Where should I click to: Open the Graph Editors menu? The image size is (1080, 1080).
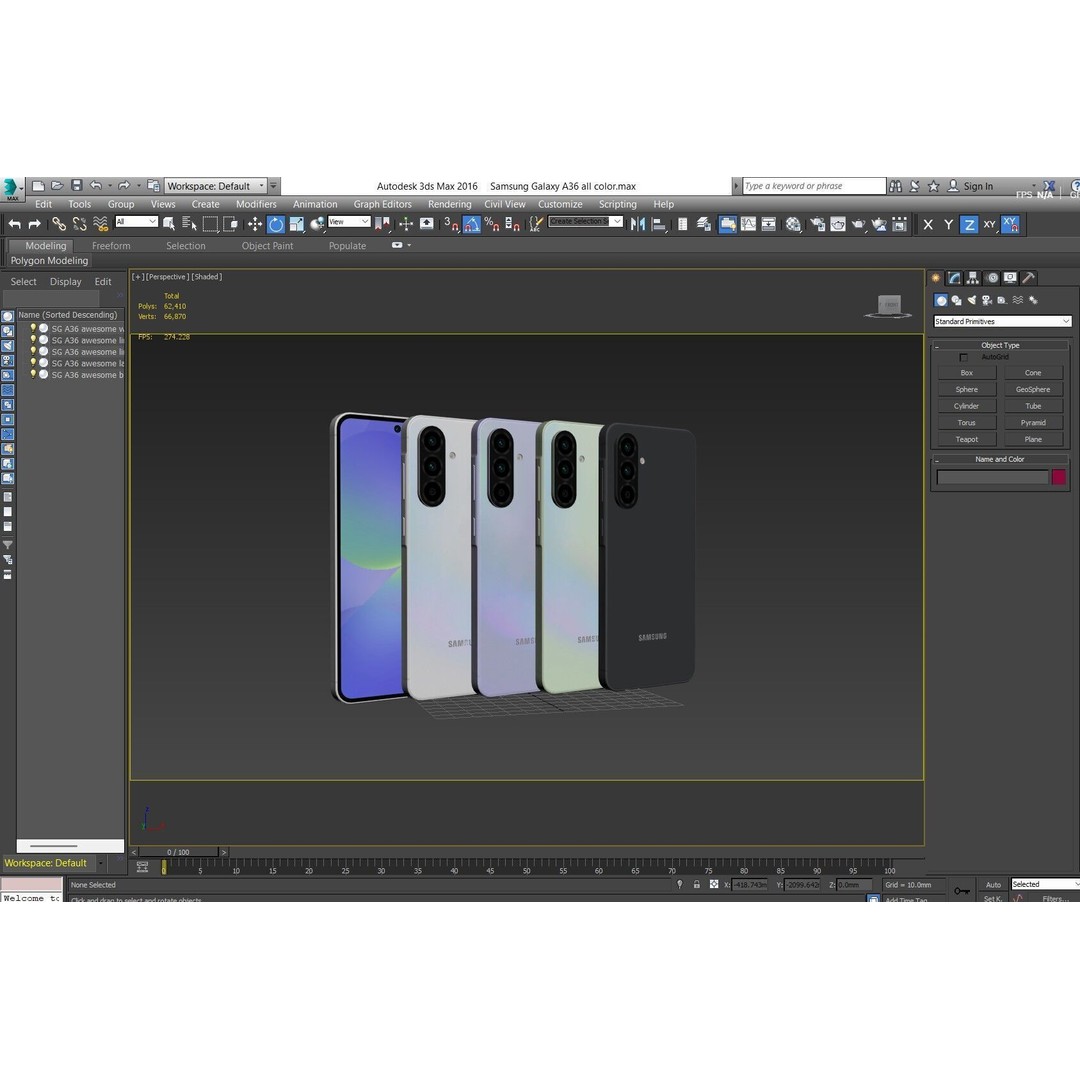click(382, 205)
